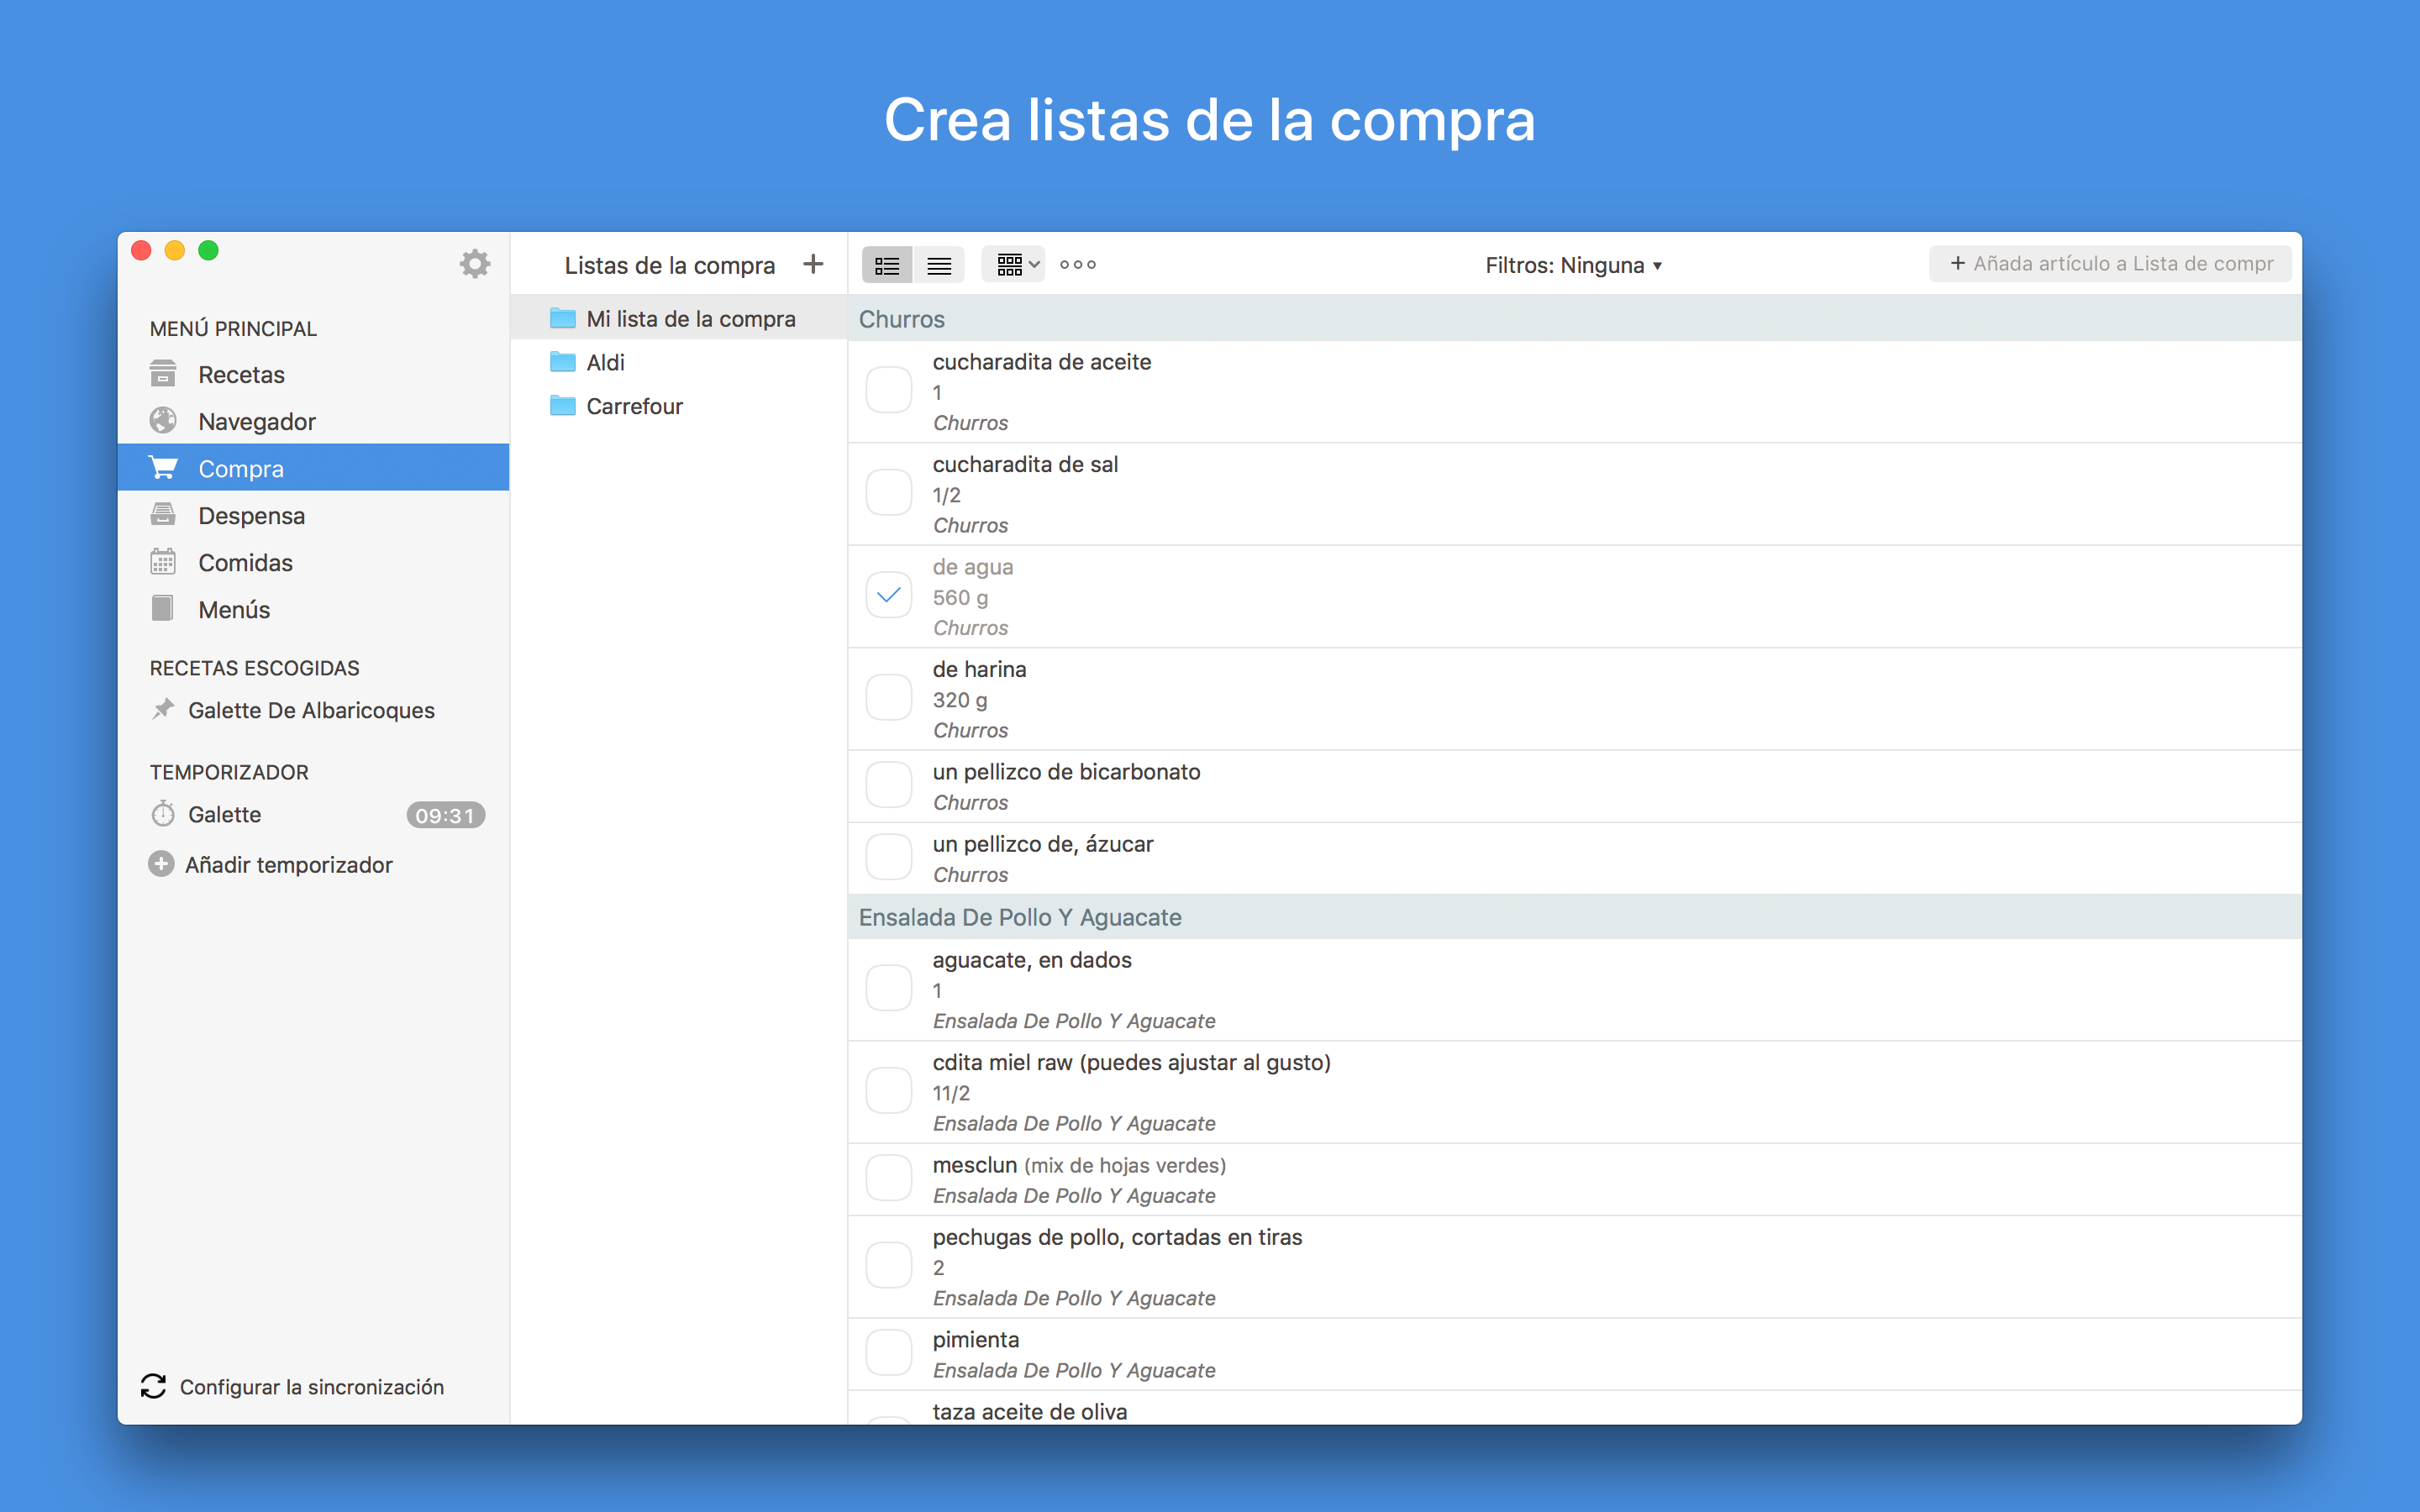Expand the grid grouping dropdown

point(1012,265)
